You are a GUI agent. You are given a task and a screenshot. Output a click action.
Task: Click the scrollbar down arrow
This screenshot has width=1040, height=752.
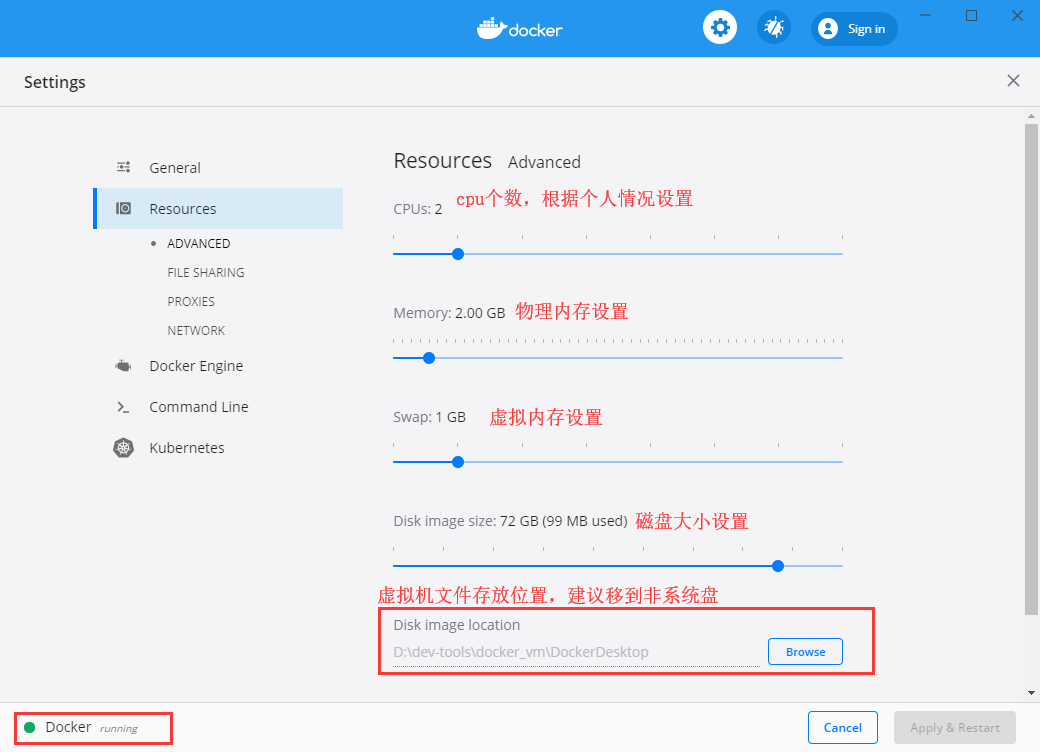click(1031, 693)
